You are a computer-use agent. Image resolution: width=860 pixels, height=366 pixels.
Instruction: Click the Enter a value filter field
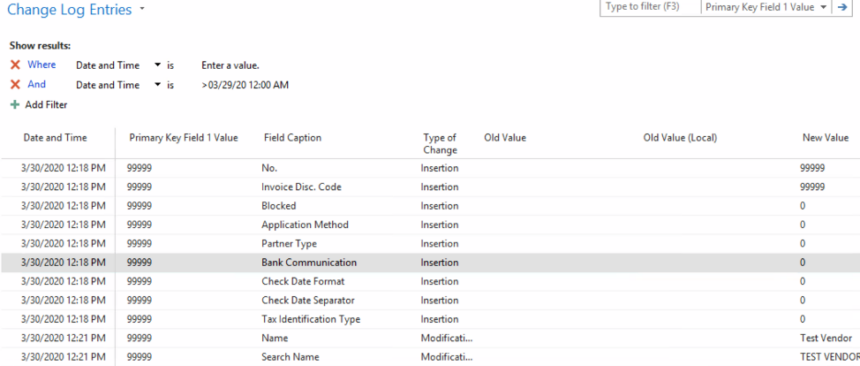230,65
